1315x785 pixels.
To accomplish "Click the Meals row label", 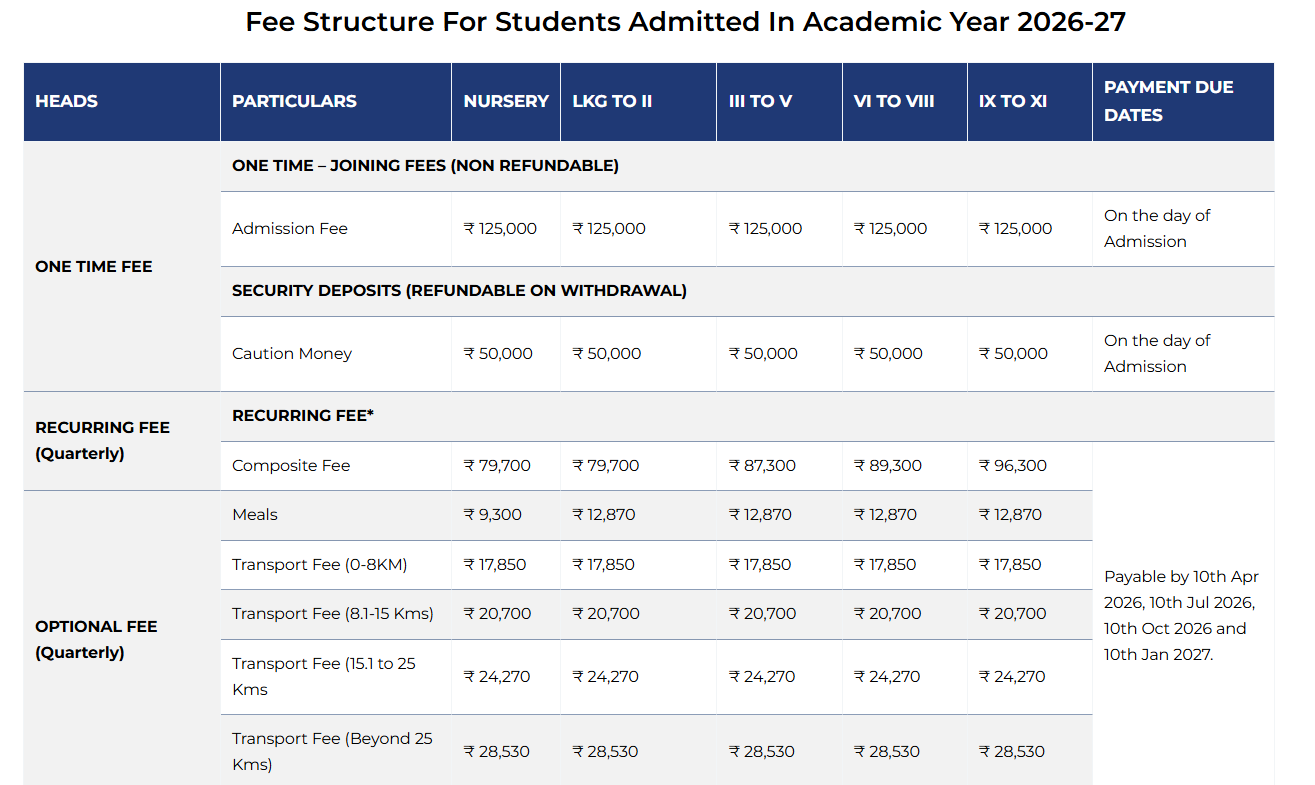I will coord(253,514).
